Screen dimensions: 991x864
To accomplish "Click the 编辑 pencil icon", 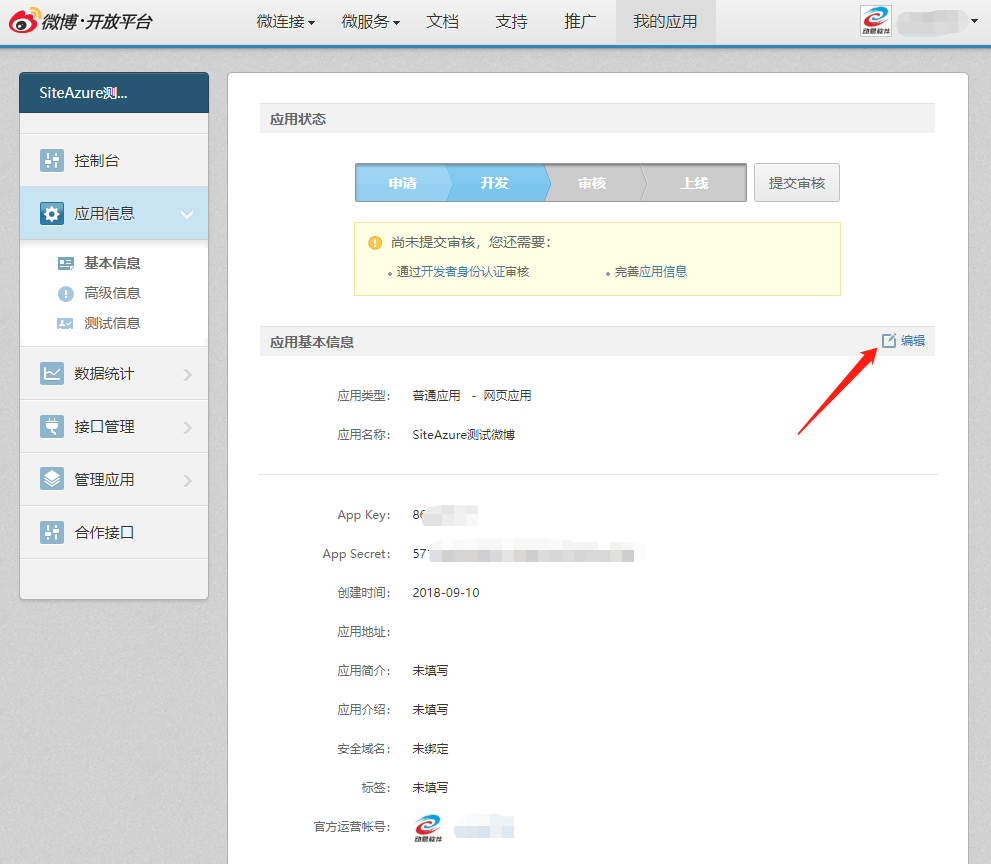I will click(888, 341).
